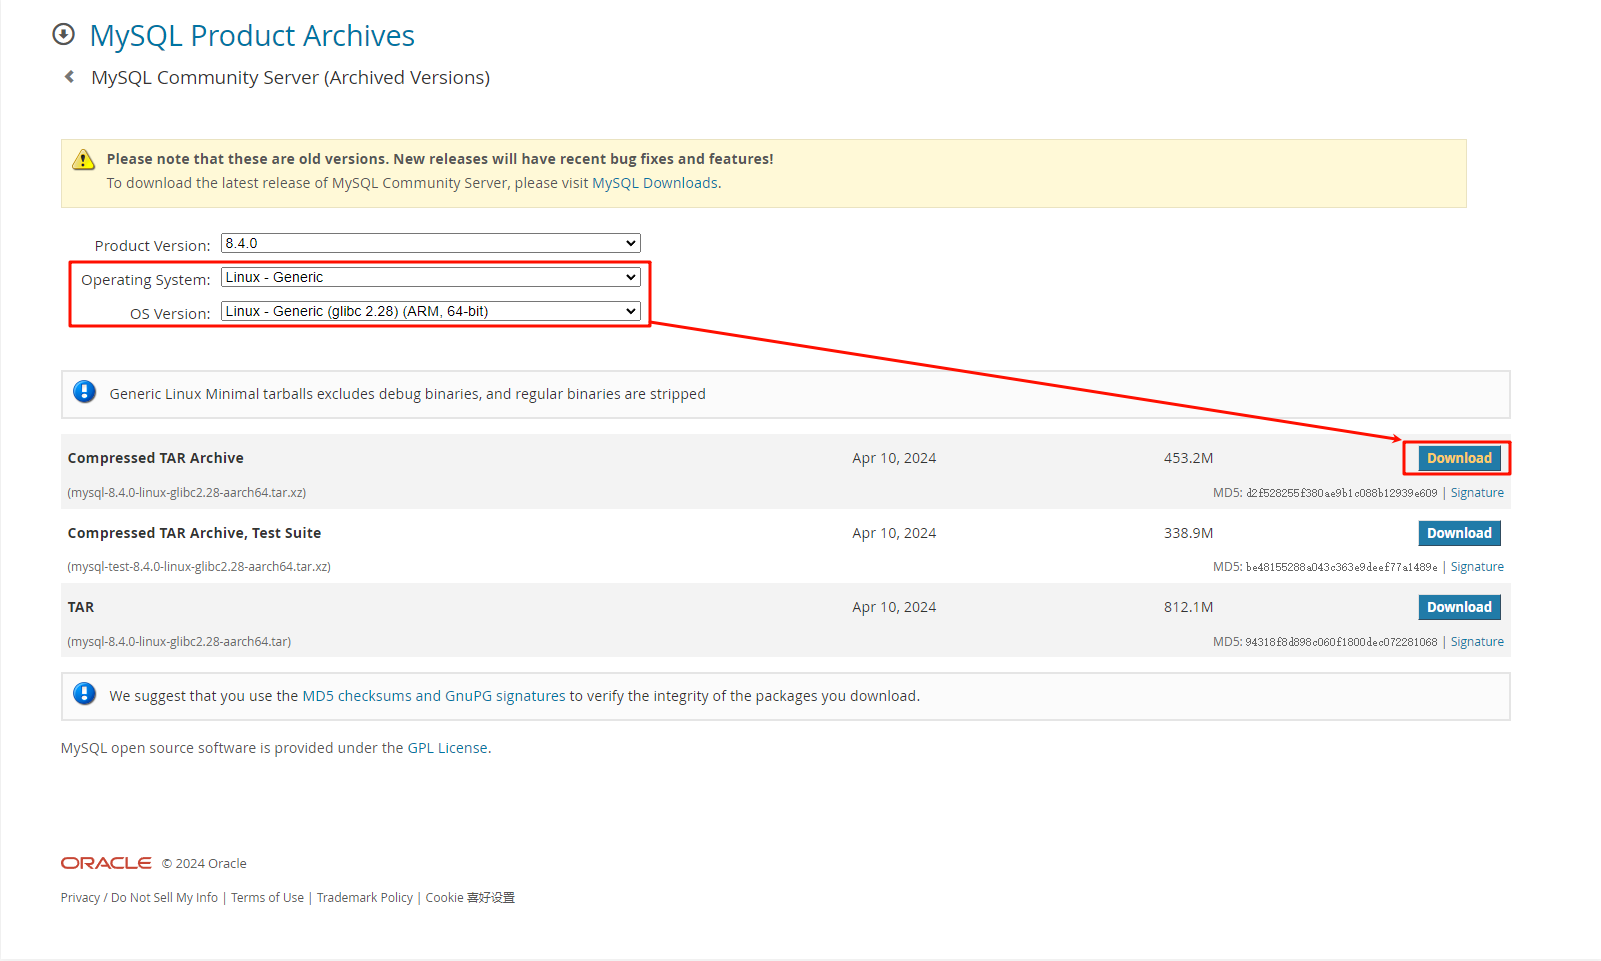Screen dimensions: 1601x961
Task: Visit the MySQL Downloads link
Action: (x=655, y=183)
